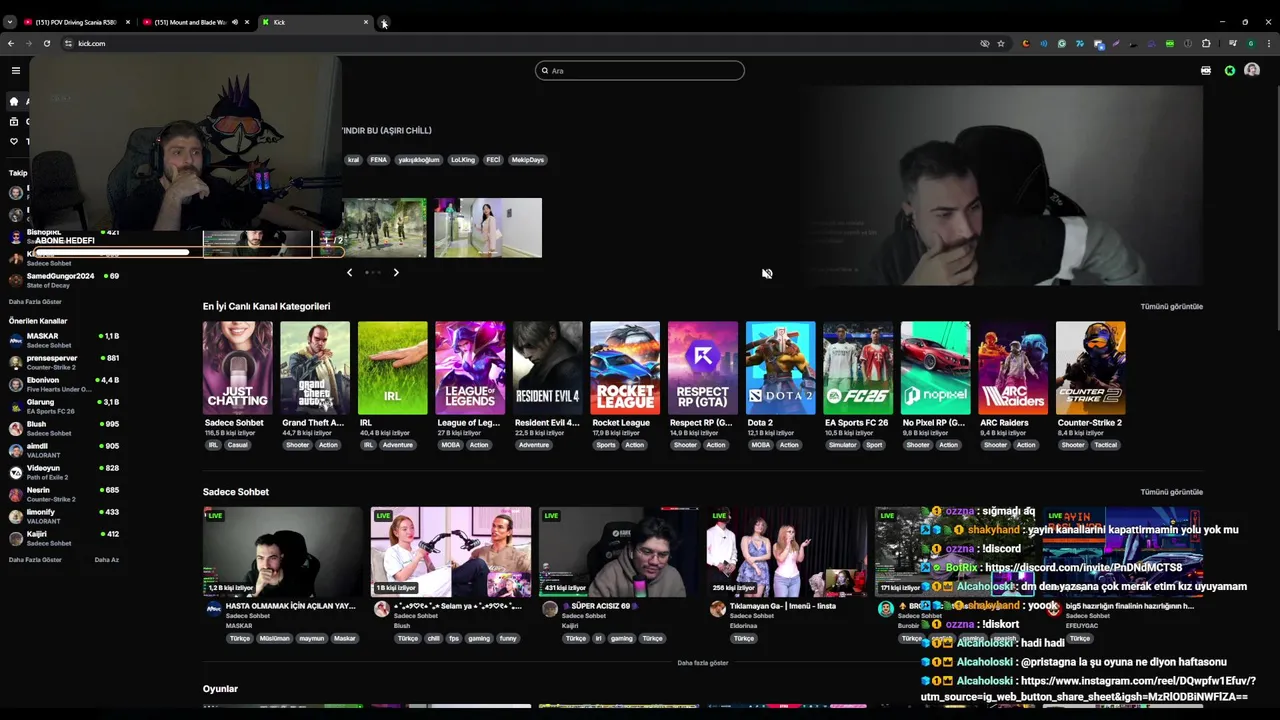Switch to Mount and Blade YouTube tab
Image resolution: width=1280 pixels, height=720 pixels.
190,22
